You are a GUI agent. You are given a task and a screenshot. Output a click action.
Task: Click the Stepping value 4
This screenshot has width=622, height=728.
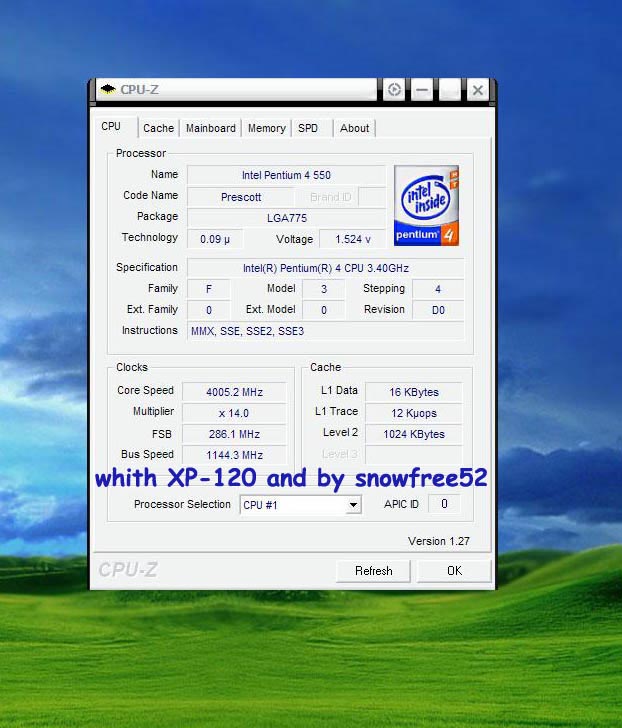(x=438, y=289)
